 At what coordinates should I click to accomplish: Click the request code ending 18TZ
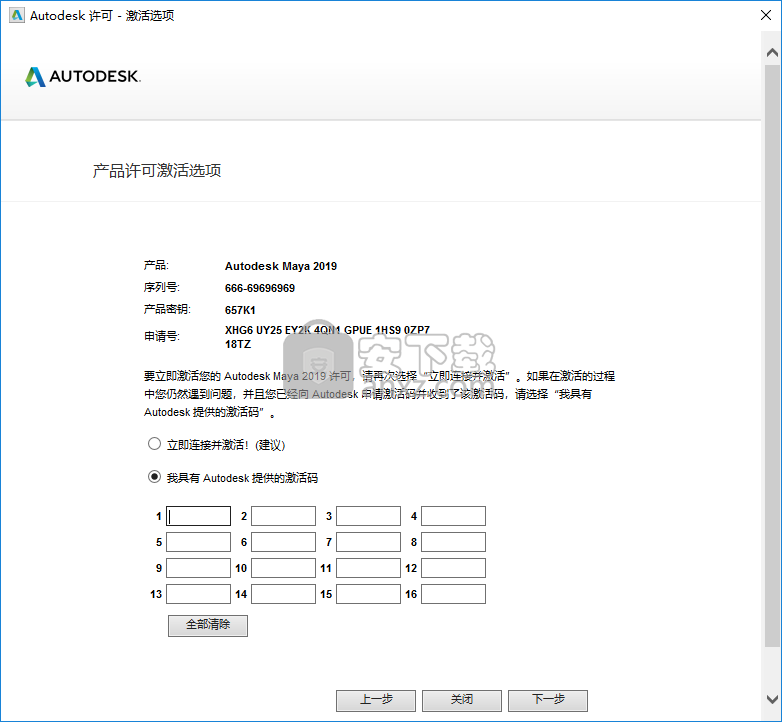(327, 337)
